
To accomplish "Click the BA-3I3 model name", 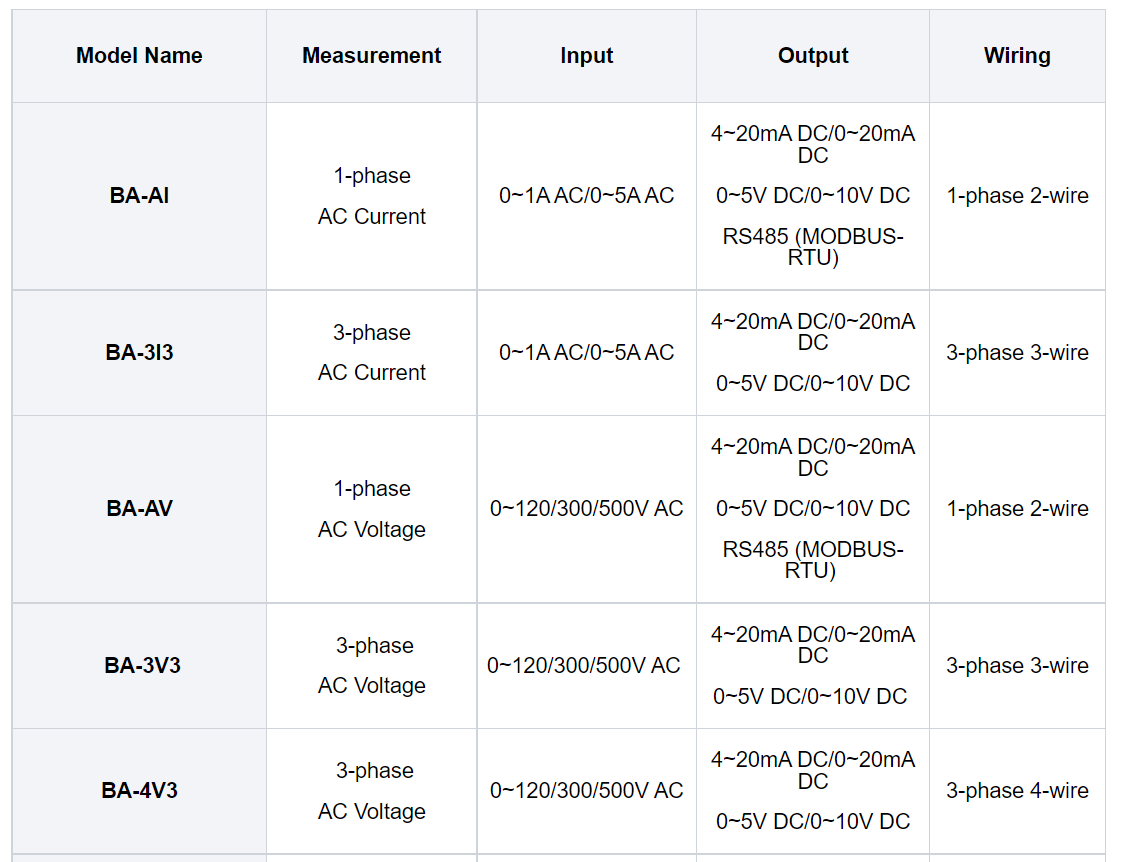I will click(139, 353).
